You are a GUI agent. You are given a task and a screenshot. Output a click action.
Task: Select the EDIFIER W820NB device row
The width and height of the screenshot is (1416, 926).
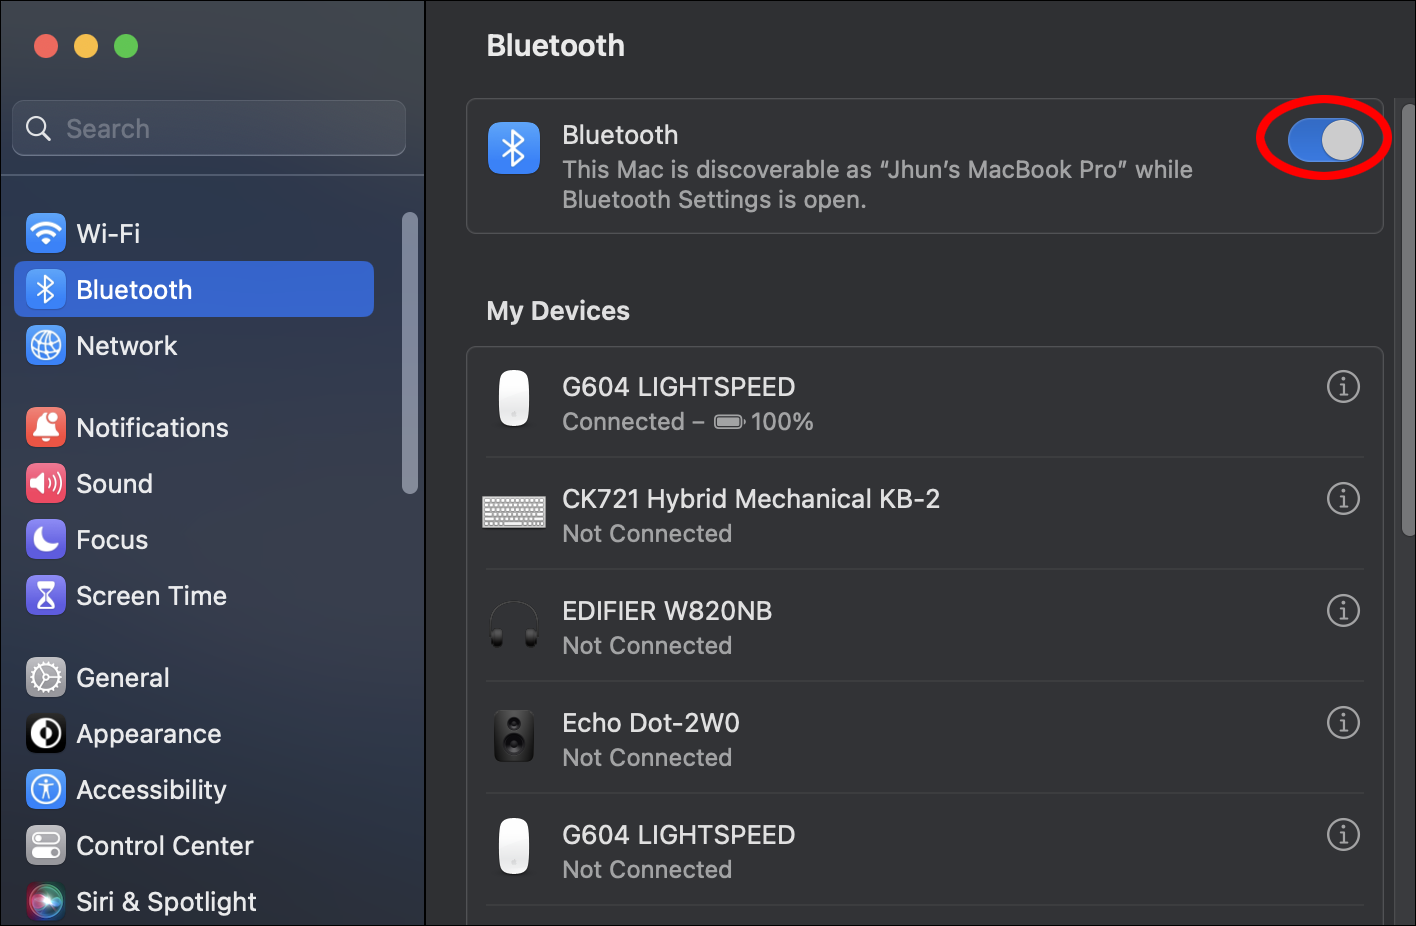(850, 627)
